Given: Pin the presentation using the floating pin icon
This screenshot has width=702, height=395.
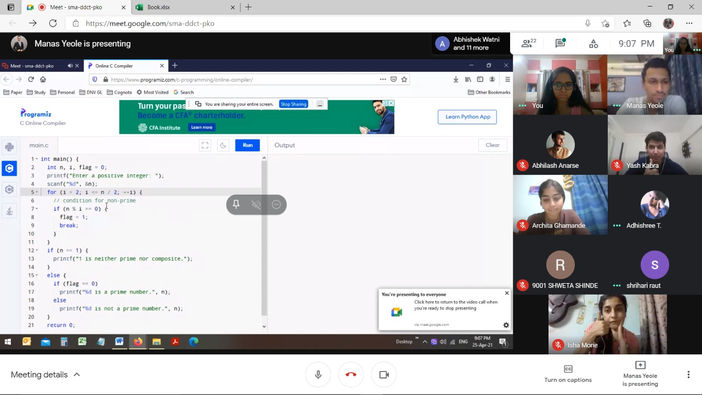Looking at the screenshot, I should pyautogui.click(x=236, y=205).
